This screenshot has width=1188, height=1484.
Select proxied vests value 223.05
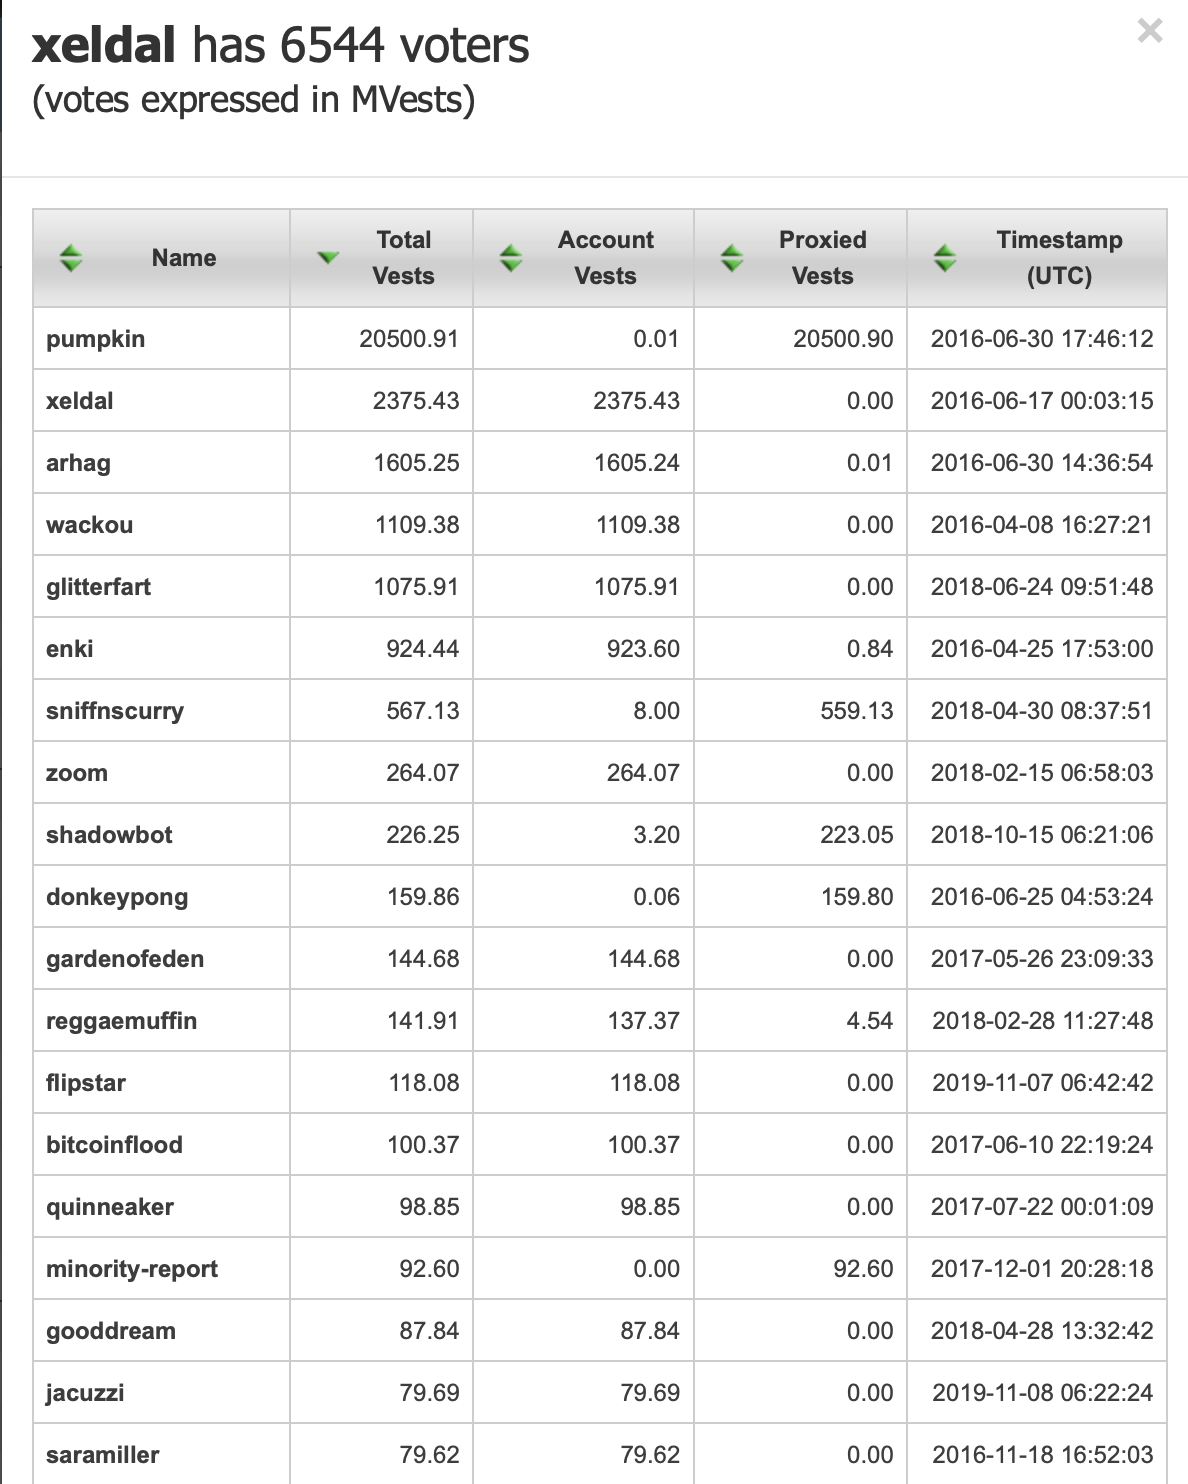pos(857,835)
